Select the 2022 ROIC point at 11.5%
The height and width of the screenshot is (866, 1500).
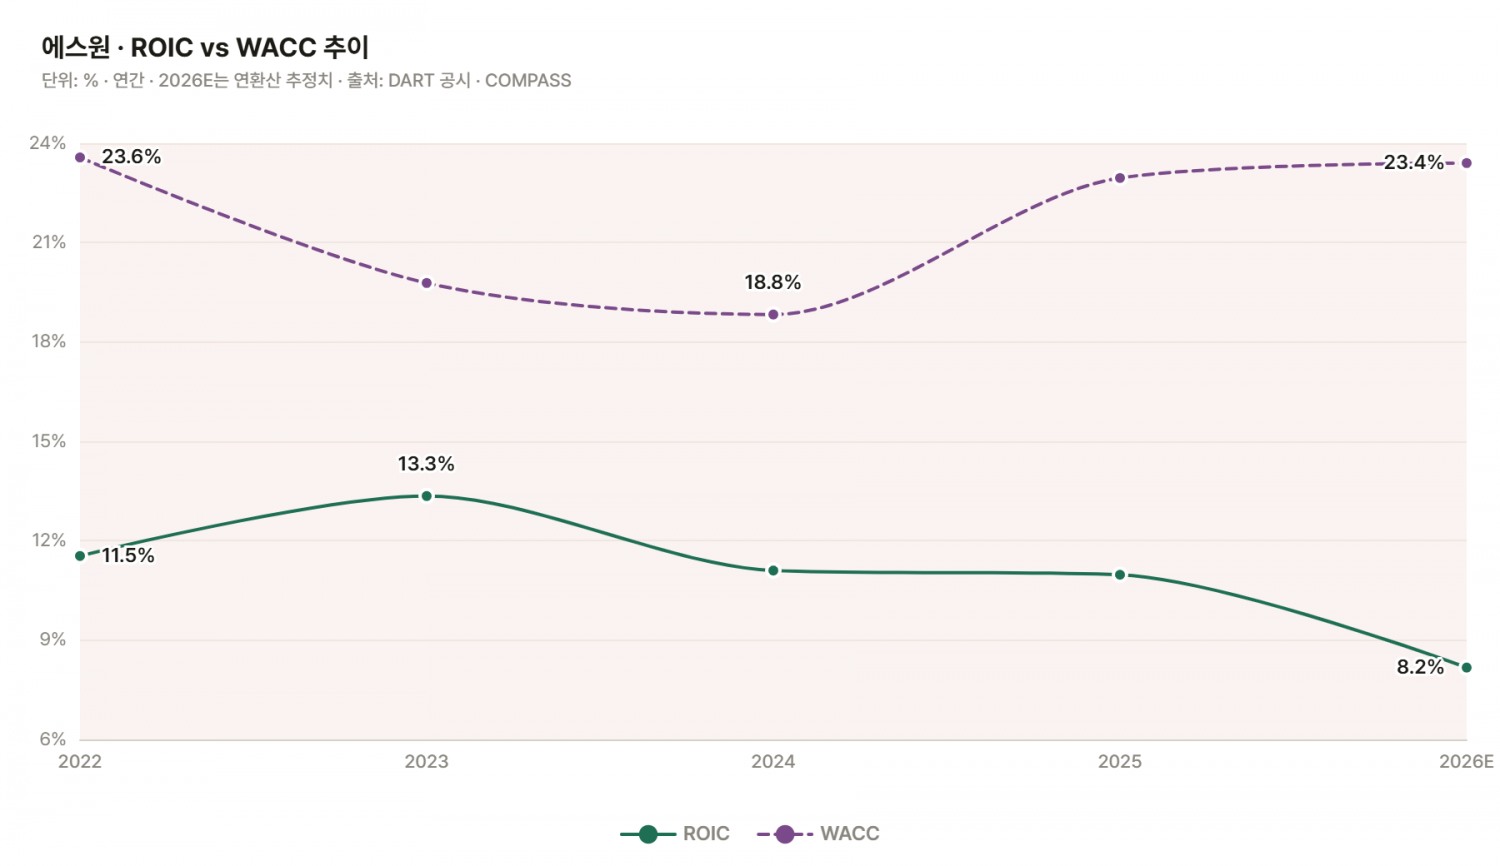pyautogui.click(x=80, y=556)
